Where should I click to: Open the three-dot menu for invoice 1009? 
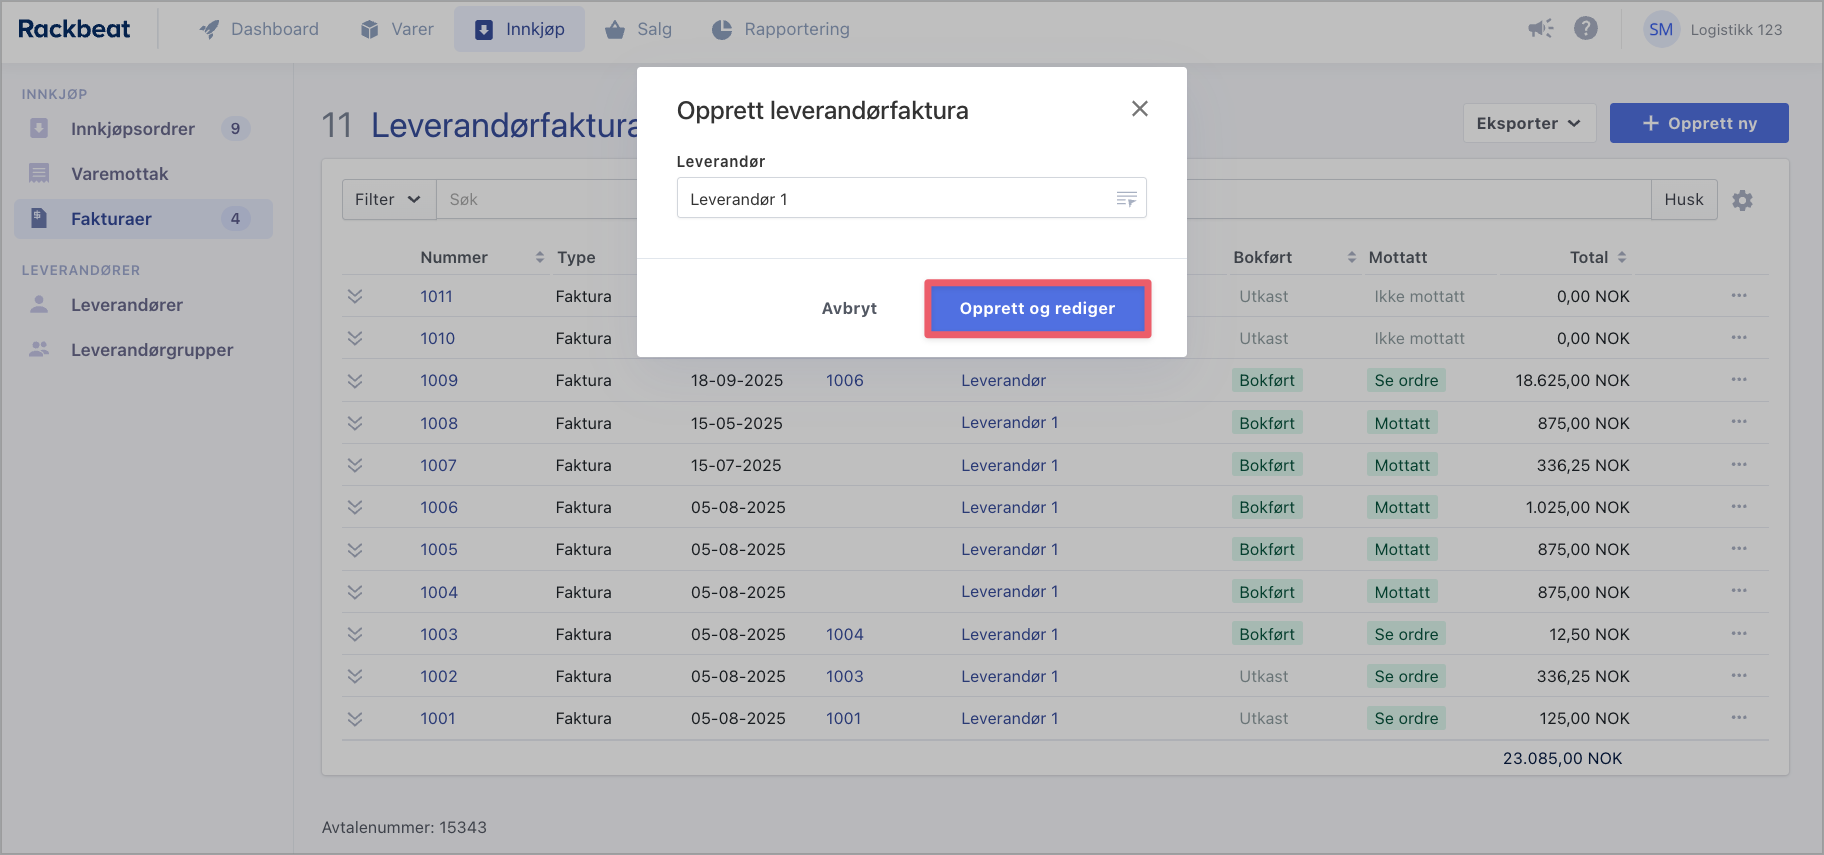coord(1739,380)
